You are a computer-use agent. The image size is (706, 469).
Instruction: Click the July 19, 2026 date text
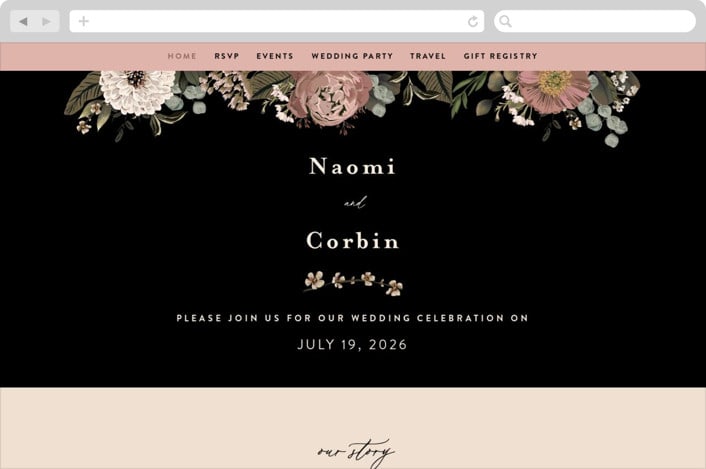coord(353,345)
